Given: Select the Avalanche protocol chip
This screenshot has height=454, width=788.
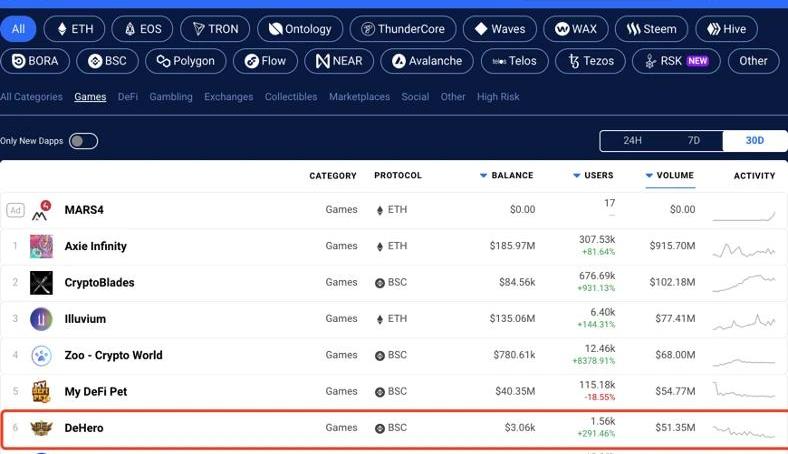Looking at the screenshot, I should point(427,61).
